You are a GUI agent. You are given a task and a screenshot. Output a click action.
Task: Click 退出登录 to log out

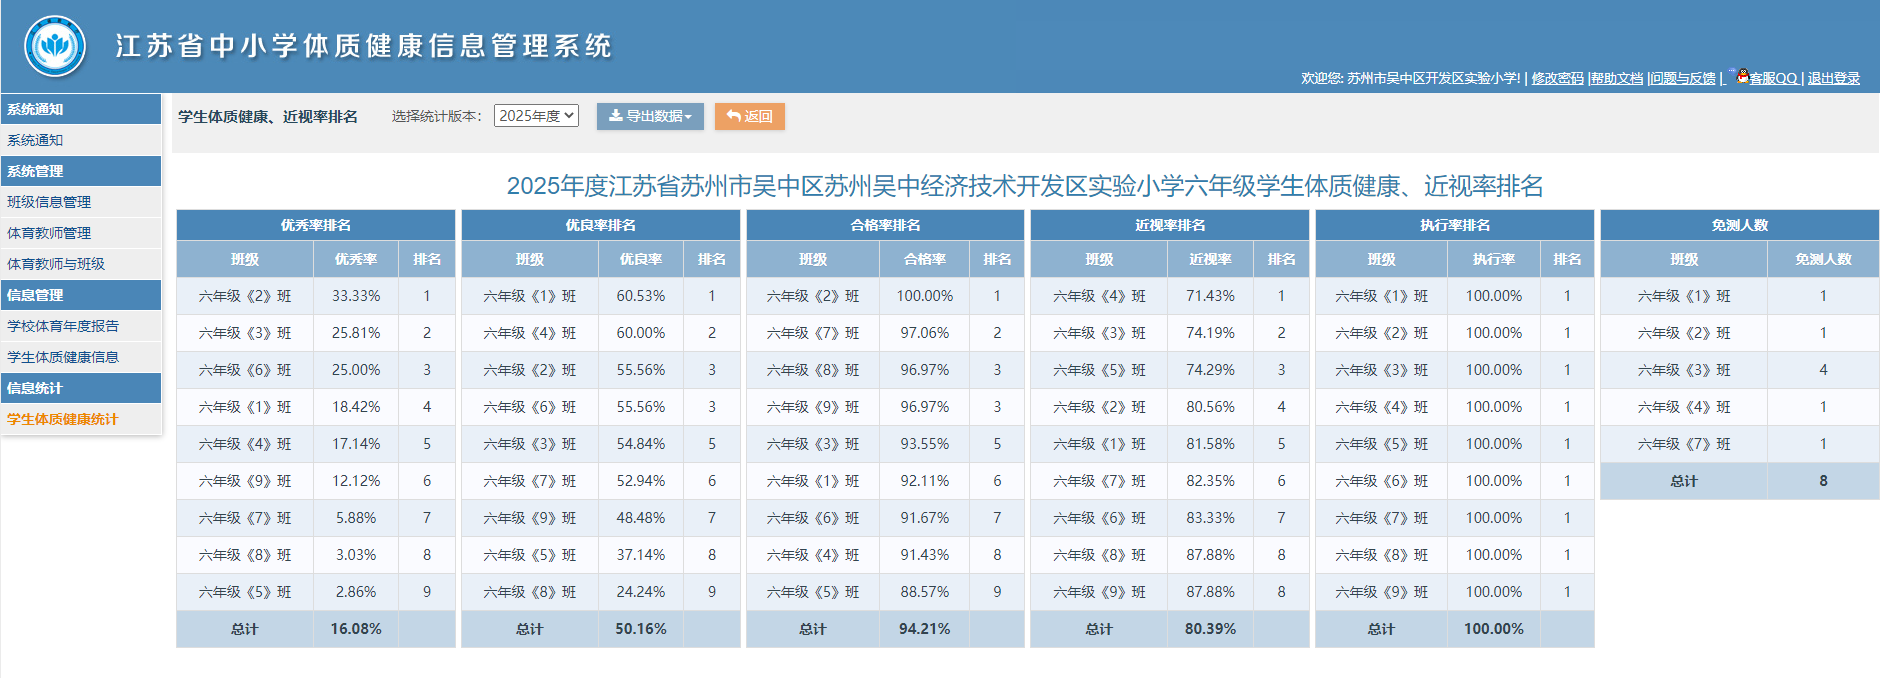1833,78
